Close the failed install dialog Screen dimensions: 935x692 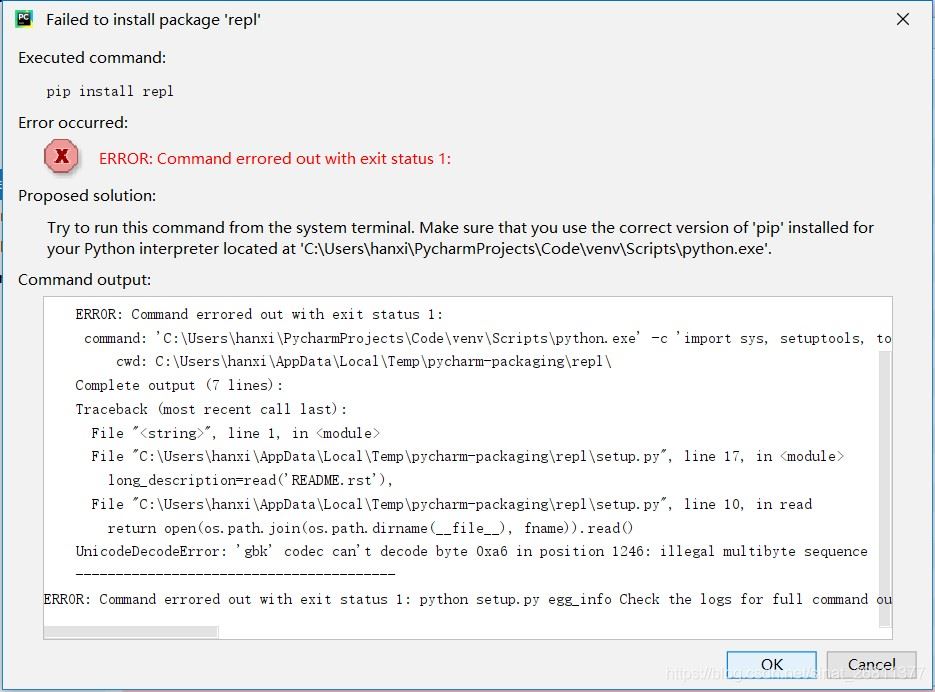tap(903, 19)
